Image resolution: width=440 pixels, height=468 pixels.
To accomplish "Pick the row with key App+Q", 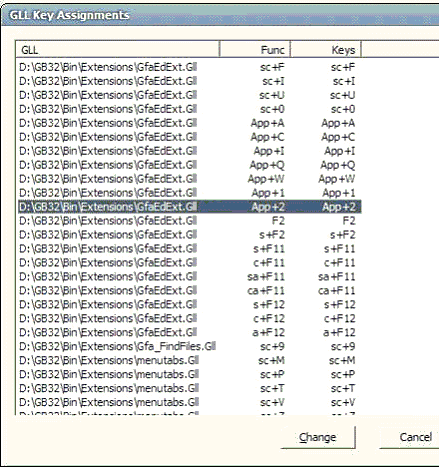I will (x=189, y=165).
